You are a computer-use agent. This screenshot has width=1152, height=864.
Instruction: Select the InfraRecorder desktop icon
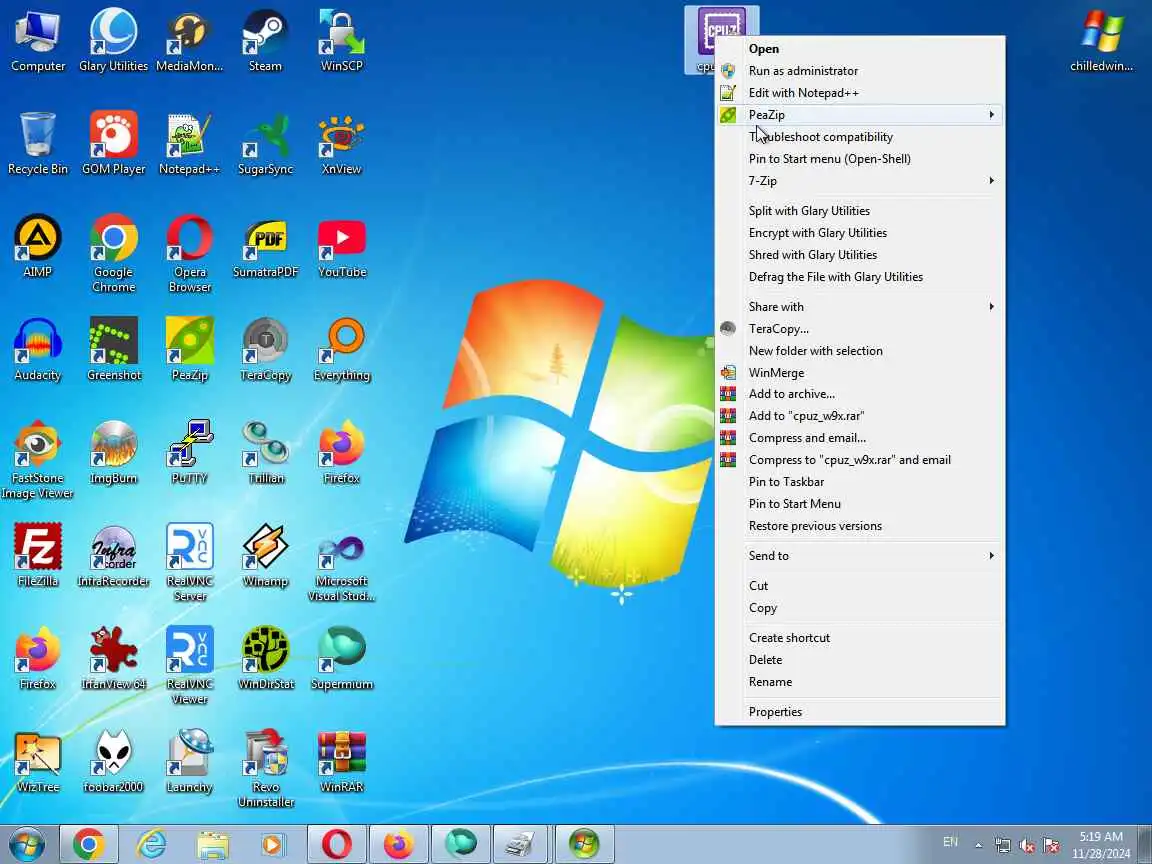(113, 555)
